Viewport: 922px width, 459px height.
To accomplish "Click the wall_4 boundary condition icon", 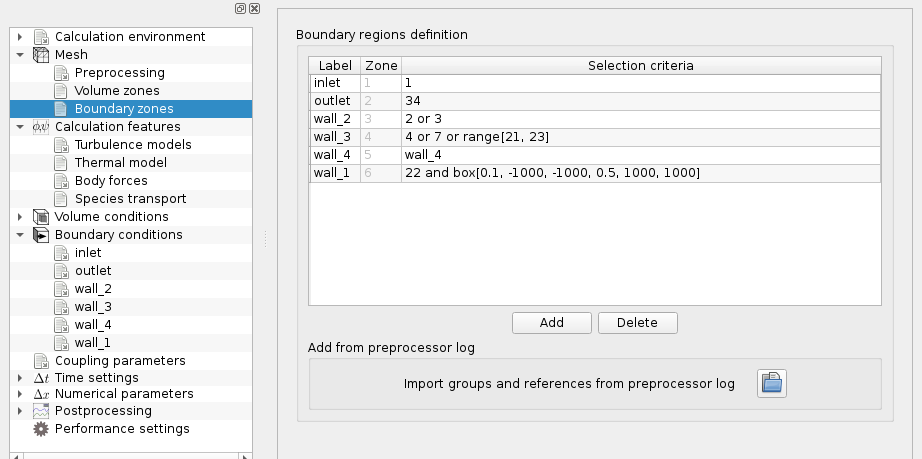I will click(61, 325).
